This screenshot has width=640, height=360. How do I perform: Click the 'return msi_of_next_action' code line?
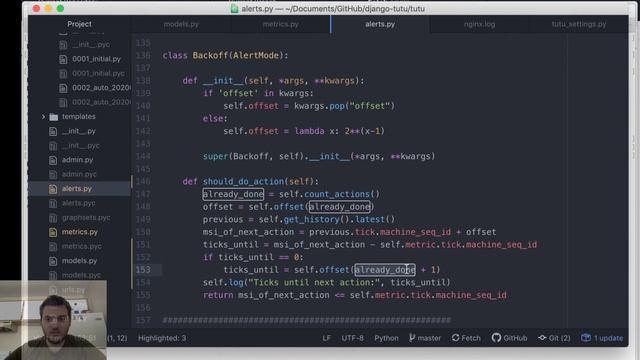click(x=355, y=295)
